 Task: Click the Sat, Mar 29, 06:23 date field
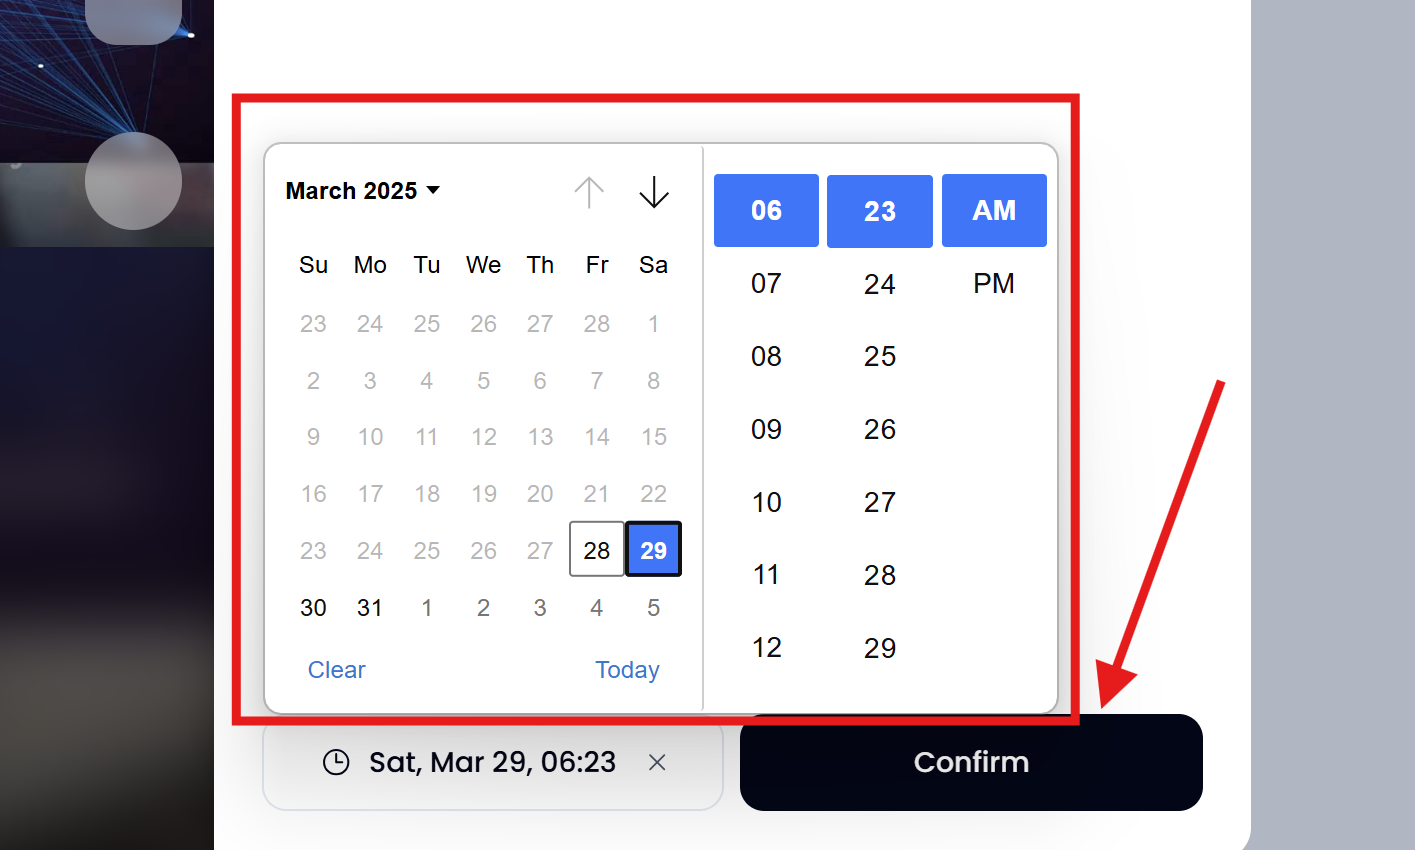[x=492, y=762]
